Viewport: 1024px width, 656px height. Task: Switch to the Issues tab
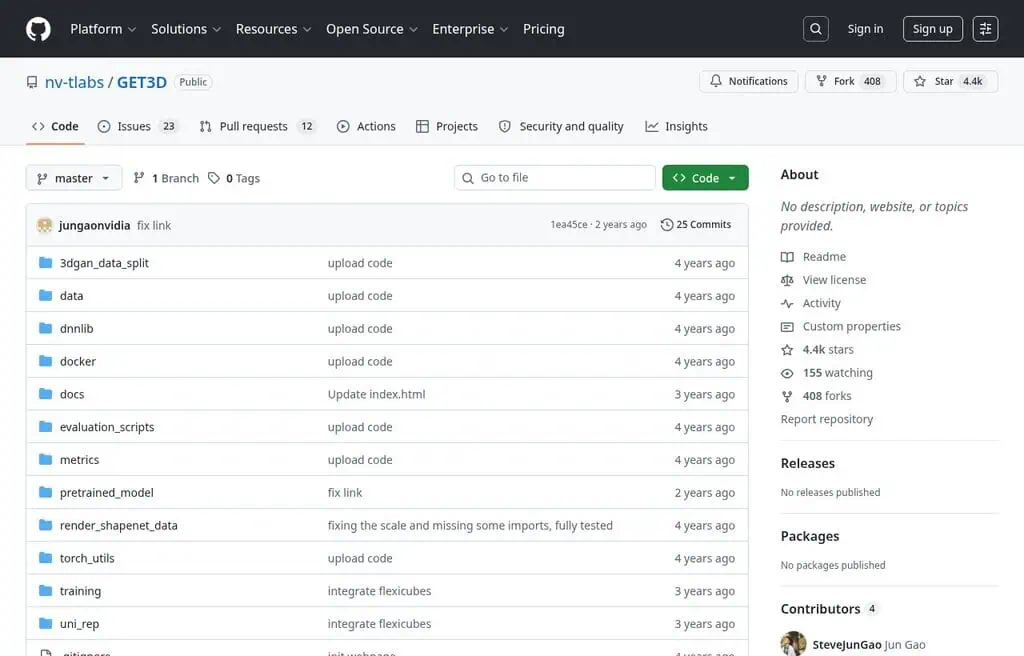[x=138, y=126]
